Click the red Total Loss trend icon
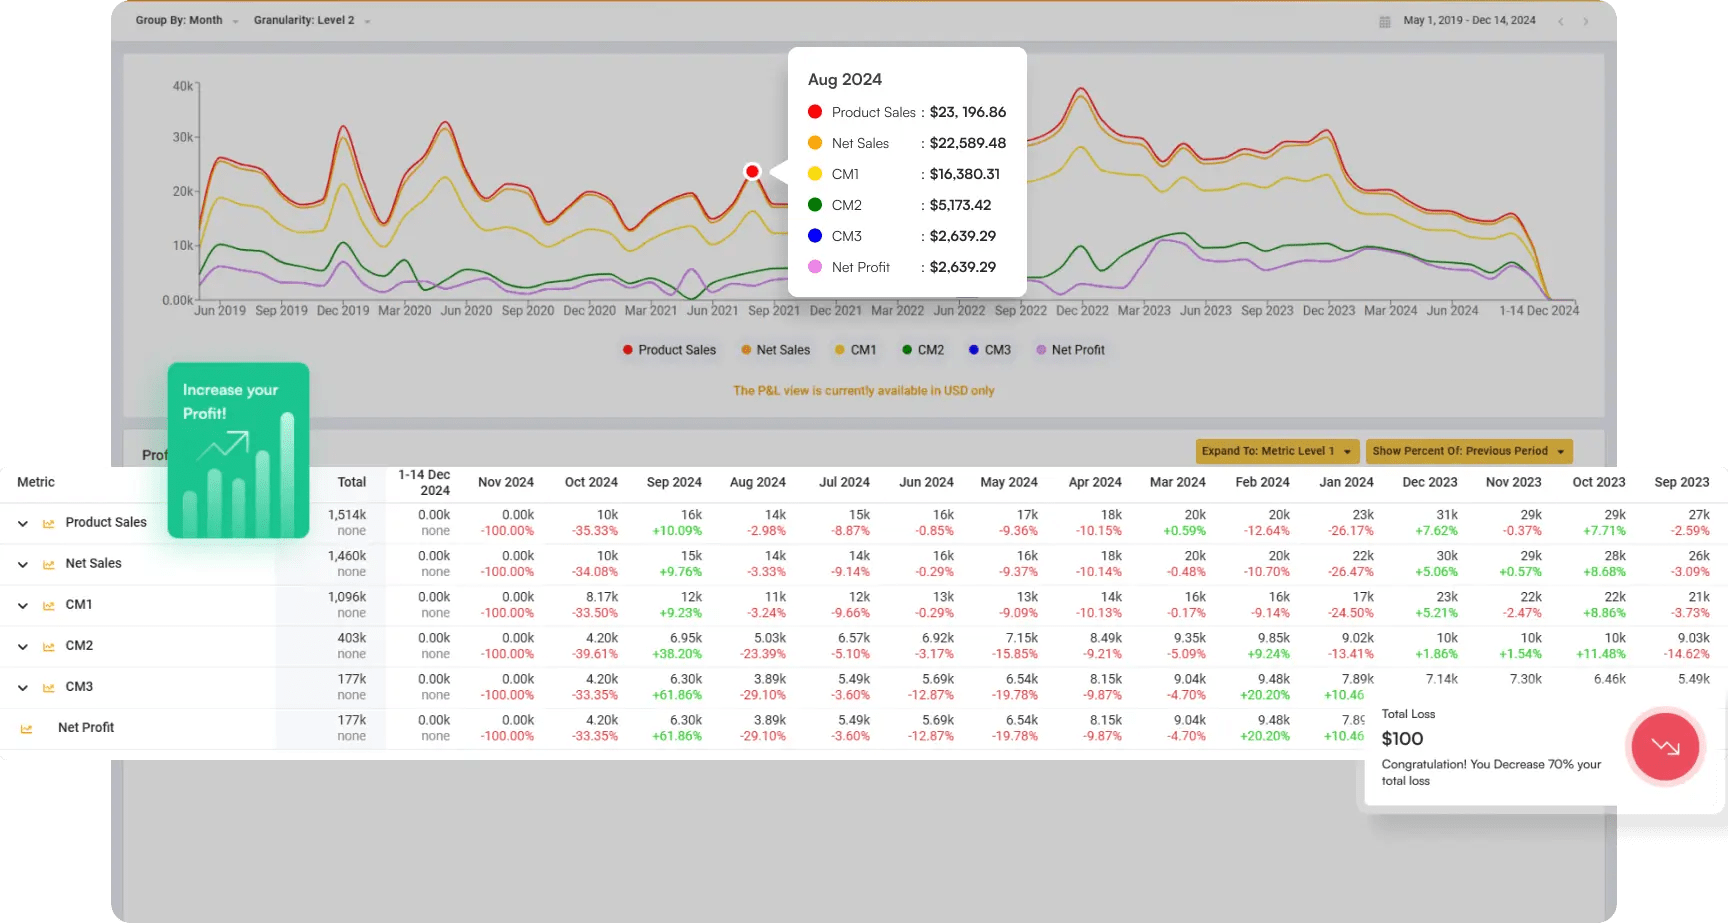1728x923 pixels. 1665,746
